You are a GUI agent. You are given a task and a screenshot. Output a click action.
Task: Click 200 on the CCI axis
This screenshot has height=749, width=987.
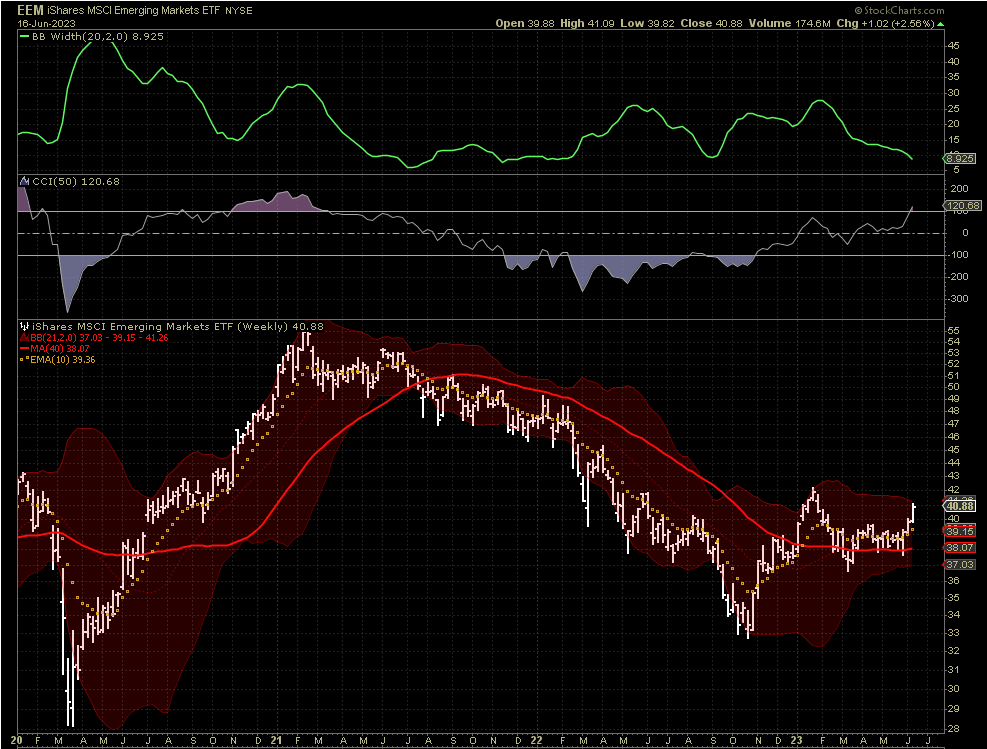(x=959, y=189)
